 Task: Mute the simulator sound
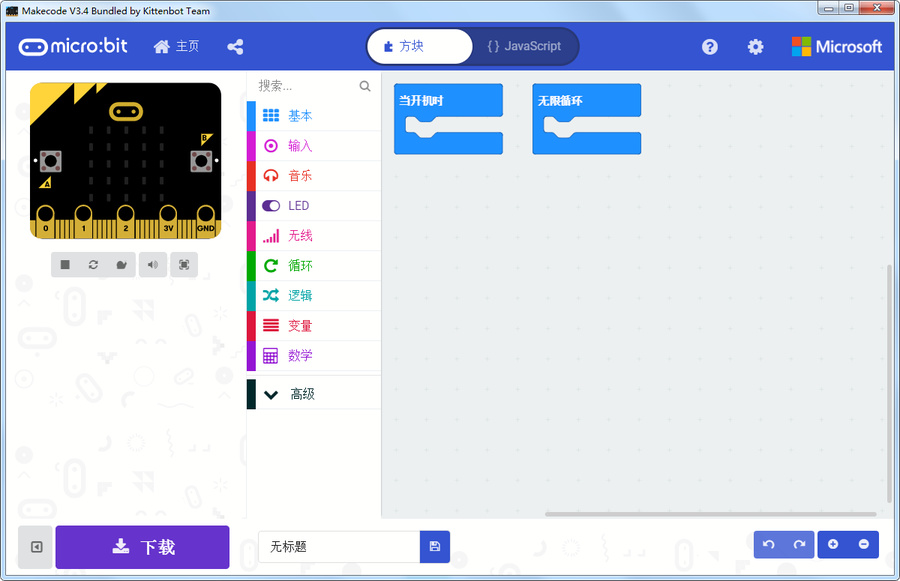tap(152, 264)
